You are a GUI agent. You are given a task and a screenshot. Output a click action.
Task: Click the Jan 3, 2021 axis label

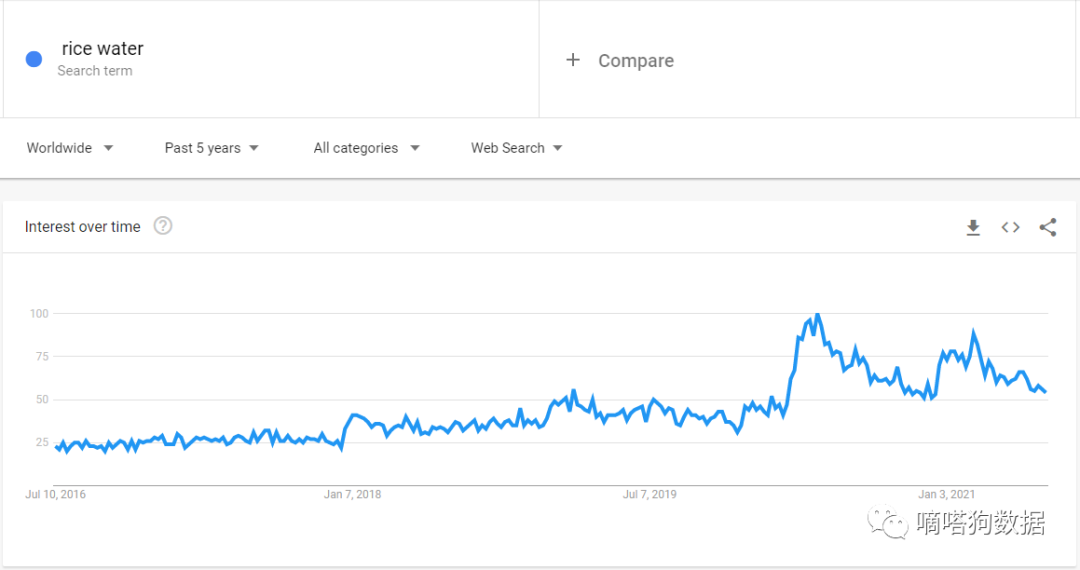(x=947, y=494)
